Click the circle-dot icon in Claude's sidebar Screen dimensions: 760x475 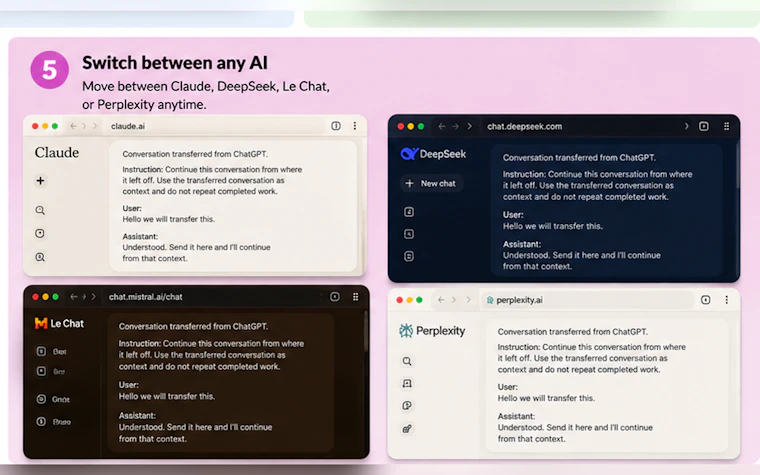(x=40, y=234)
